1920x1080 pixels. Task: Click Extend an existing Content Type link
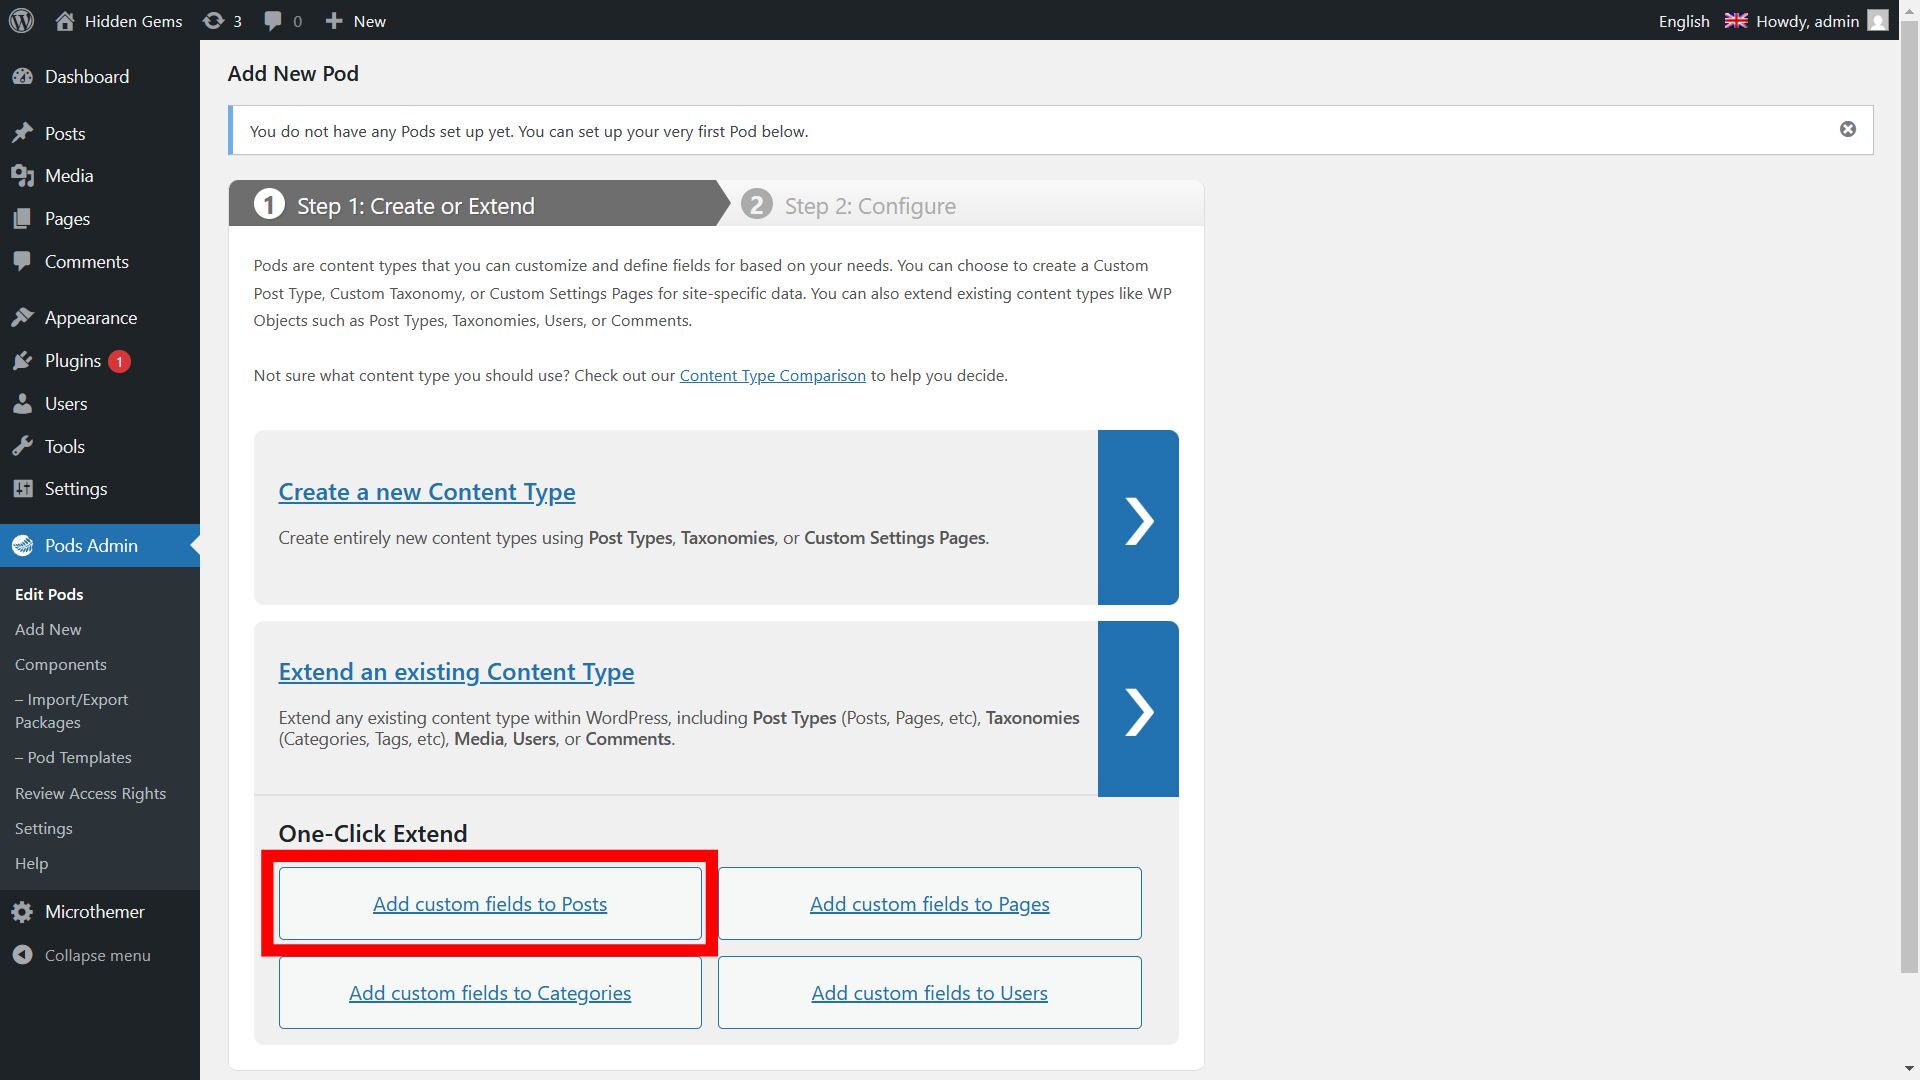click(456, 672)
